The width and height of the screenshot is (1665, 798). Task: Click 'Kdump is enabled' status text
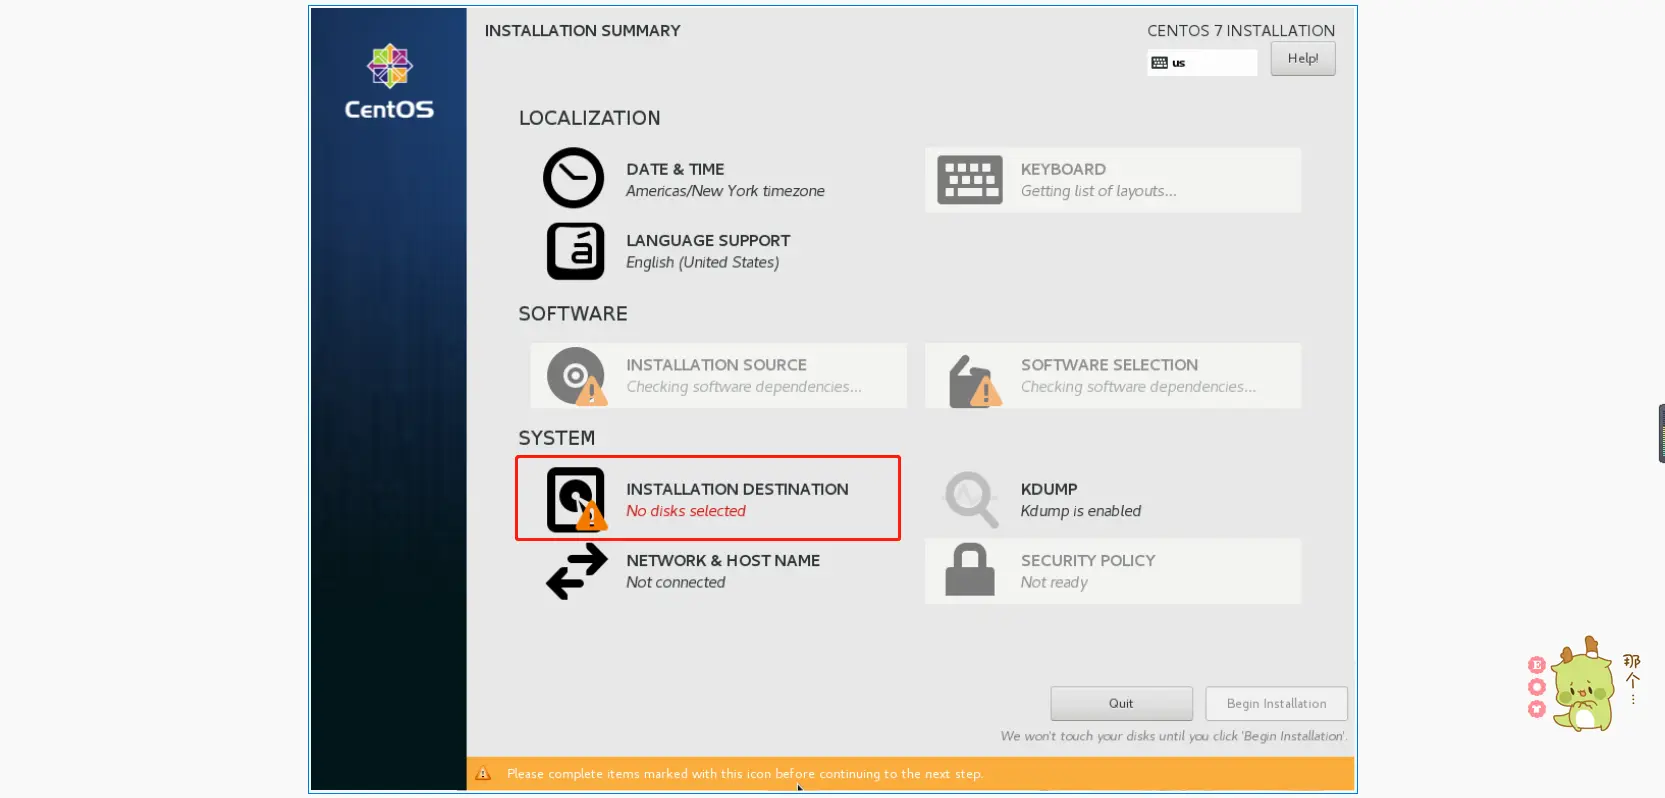pos(1080,511)
